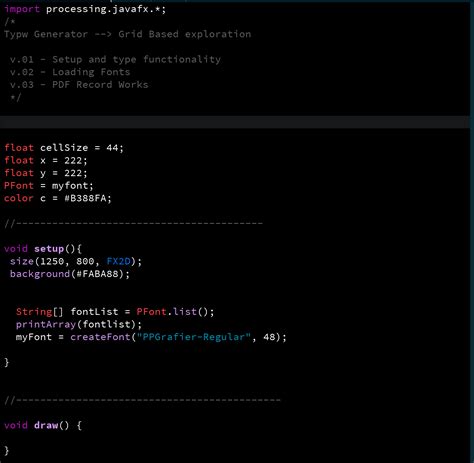The width and height of the screenshot is (474, 463).
Task: Click comment 'v.01 - Setup and type functionality'
Action: (x=115, y=60)
